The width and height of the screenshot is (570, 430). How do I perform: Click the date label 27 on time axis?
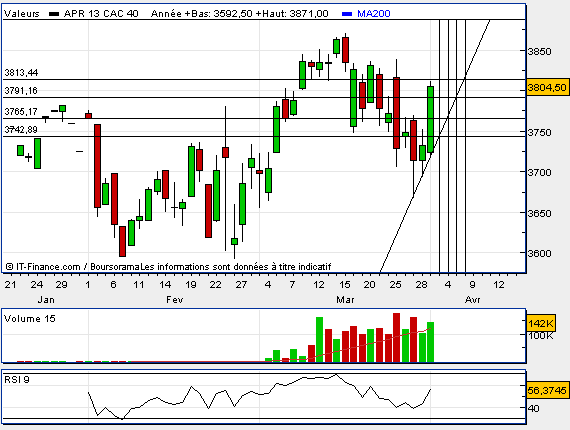241,285
